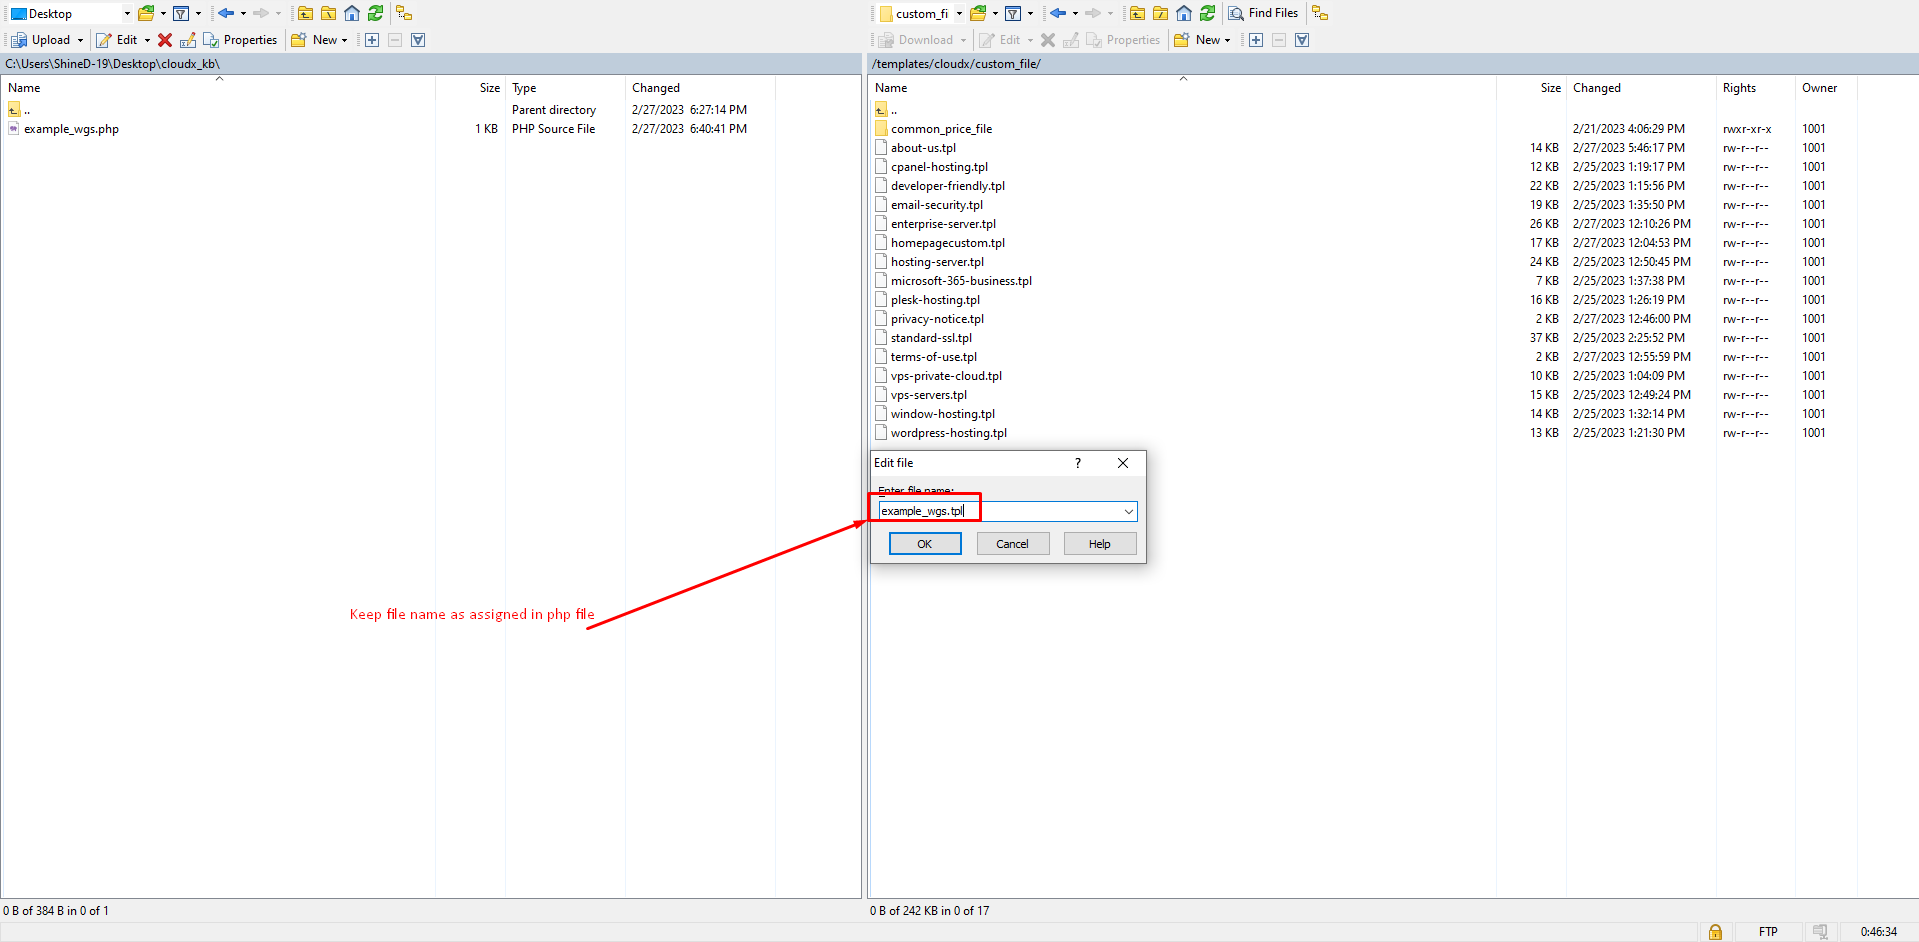Screen dimensions: 1919x942
Task: Click the local Rename icon
Action: click(x=188, y=40)
